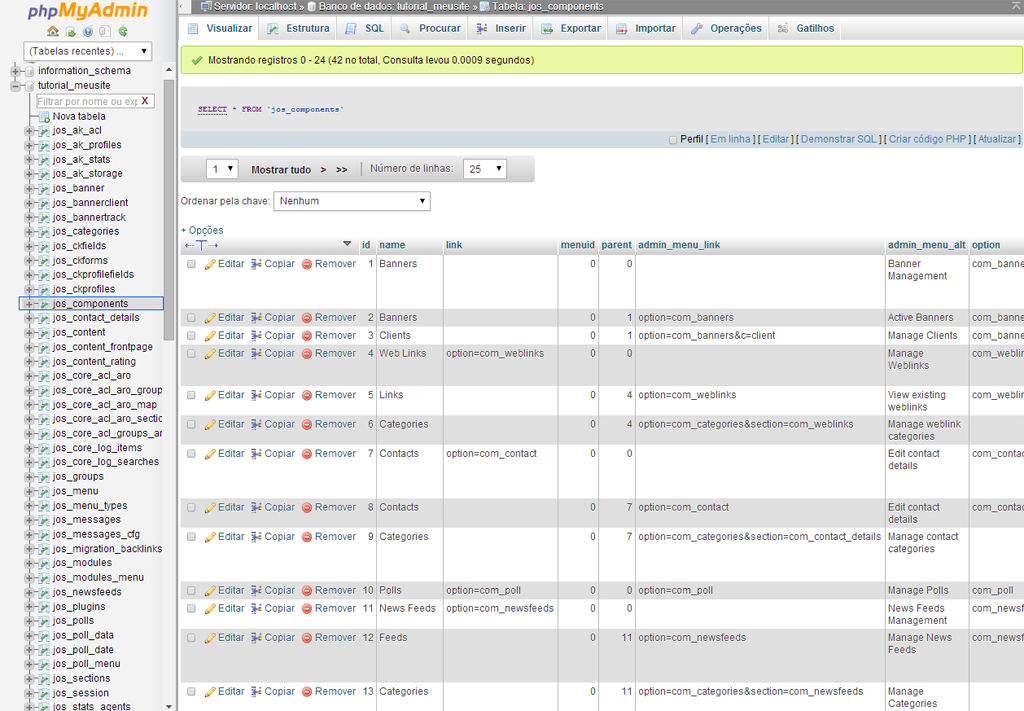Image resolution: width=1024 pixels, height=711 pixels.
Task: Open the Tabelas recentes dropdown
Action: (88, 51)
